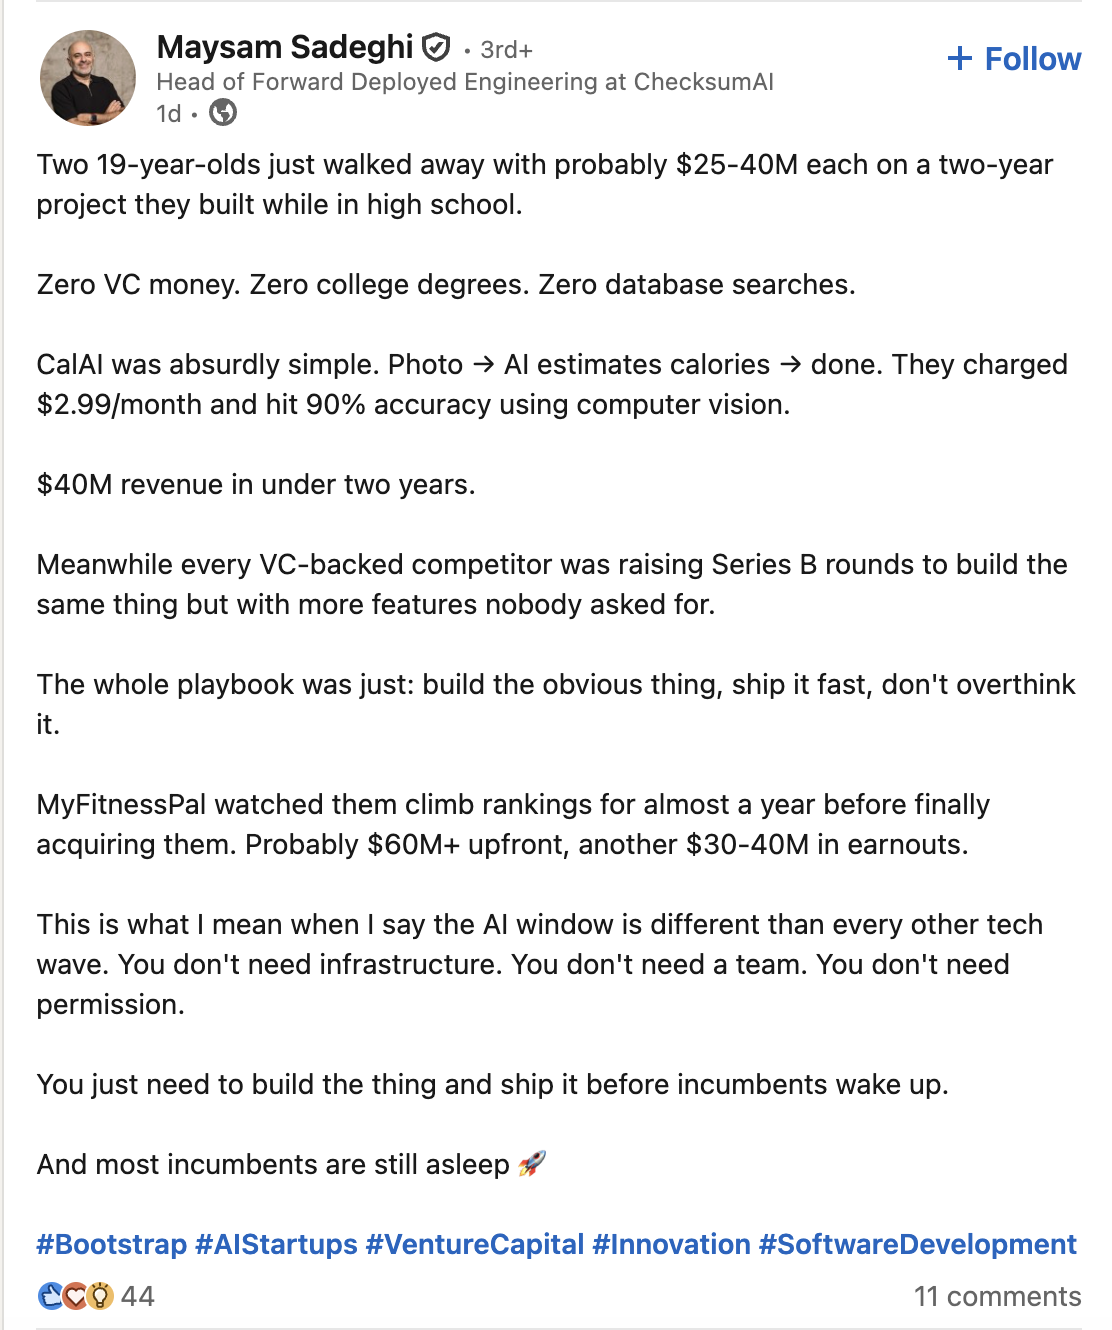Screen dimensions: 1112x1330
Task: Click the globe public visibility icon
Action: (223, 113)
